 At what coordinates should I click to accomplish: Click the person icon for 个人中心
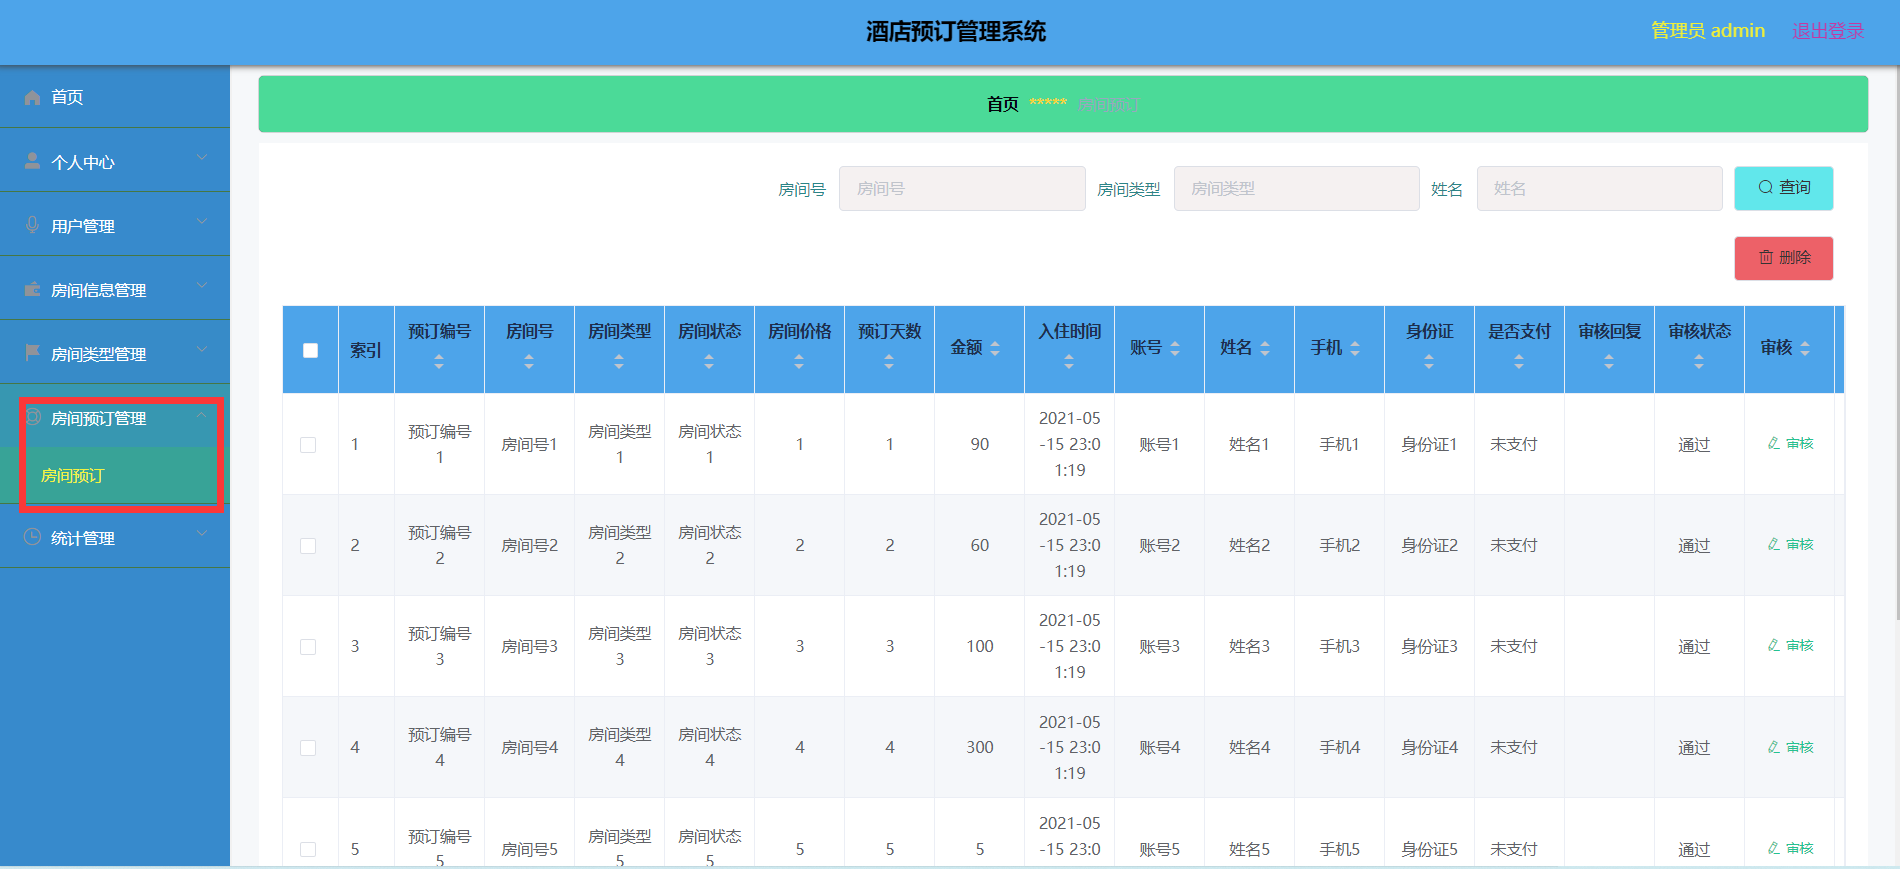tap(32, 161)
